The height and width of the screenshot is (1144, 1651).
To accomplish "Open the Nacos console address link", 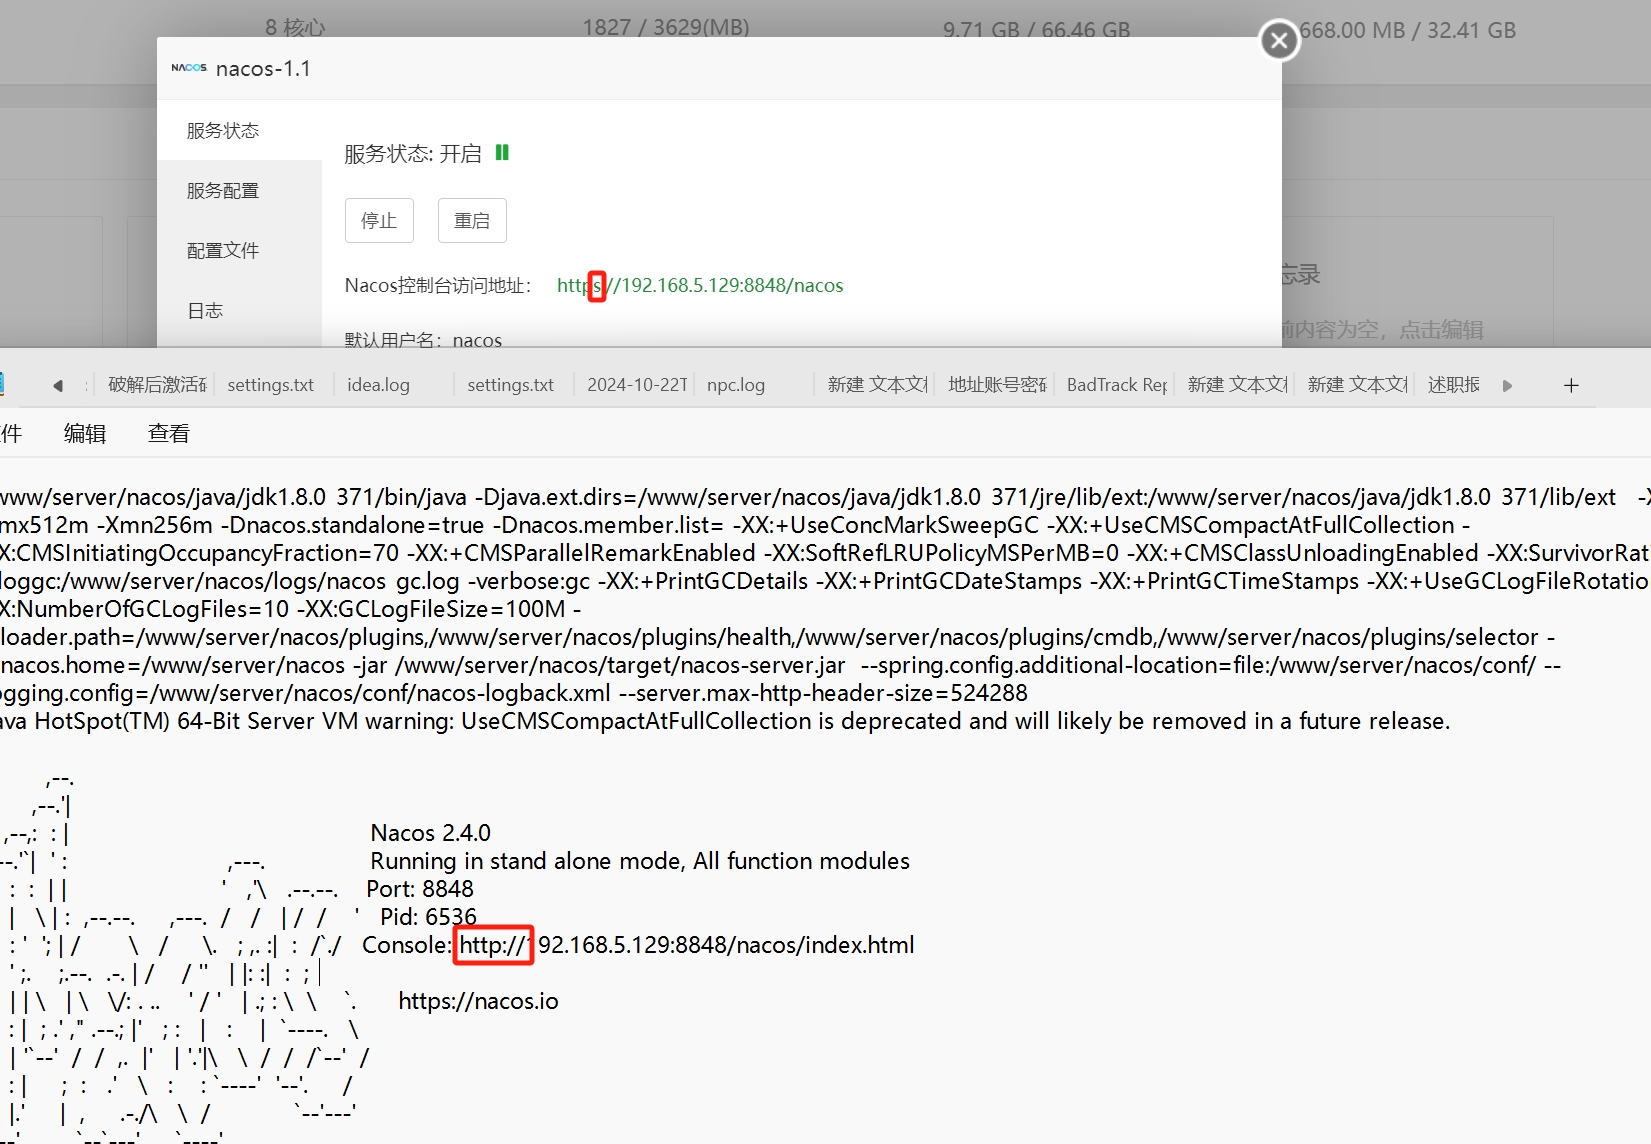I will coord(700,285).
